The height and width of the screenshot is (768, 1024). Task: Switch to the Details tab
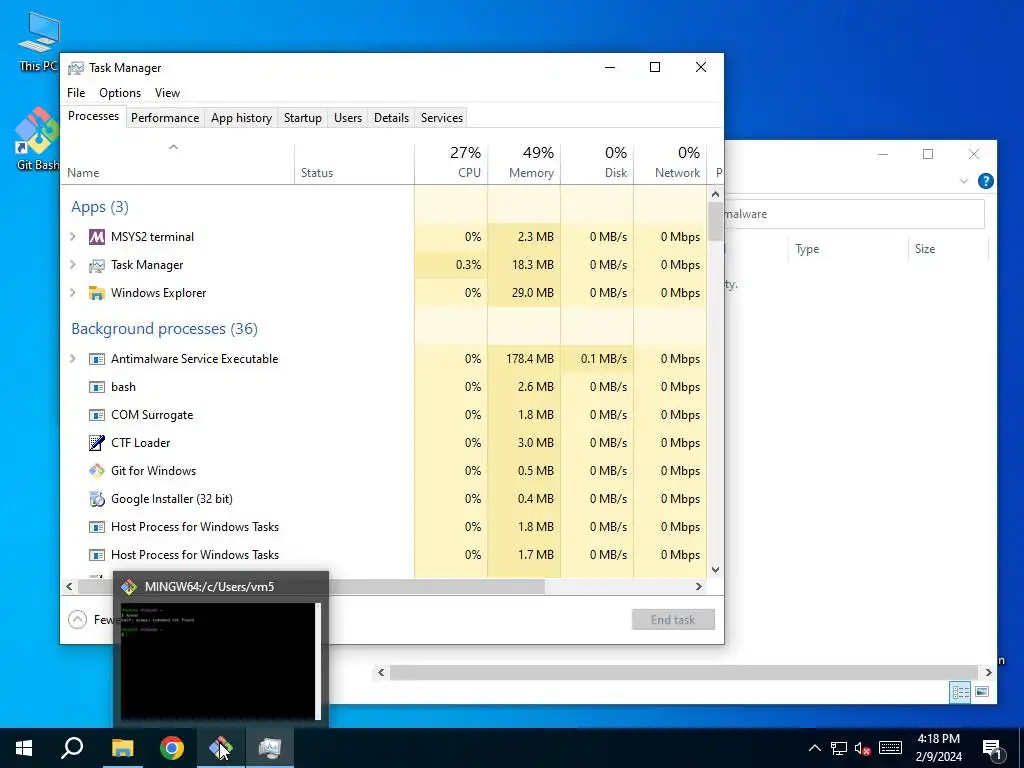click(391, 118)
